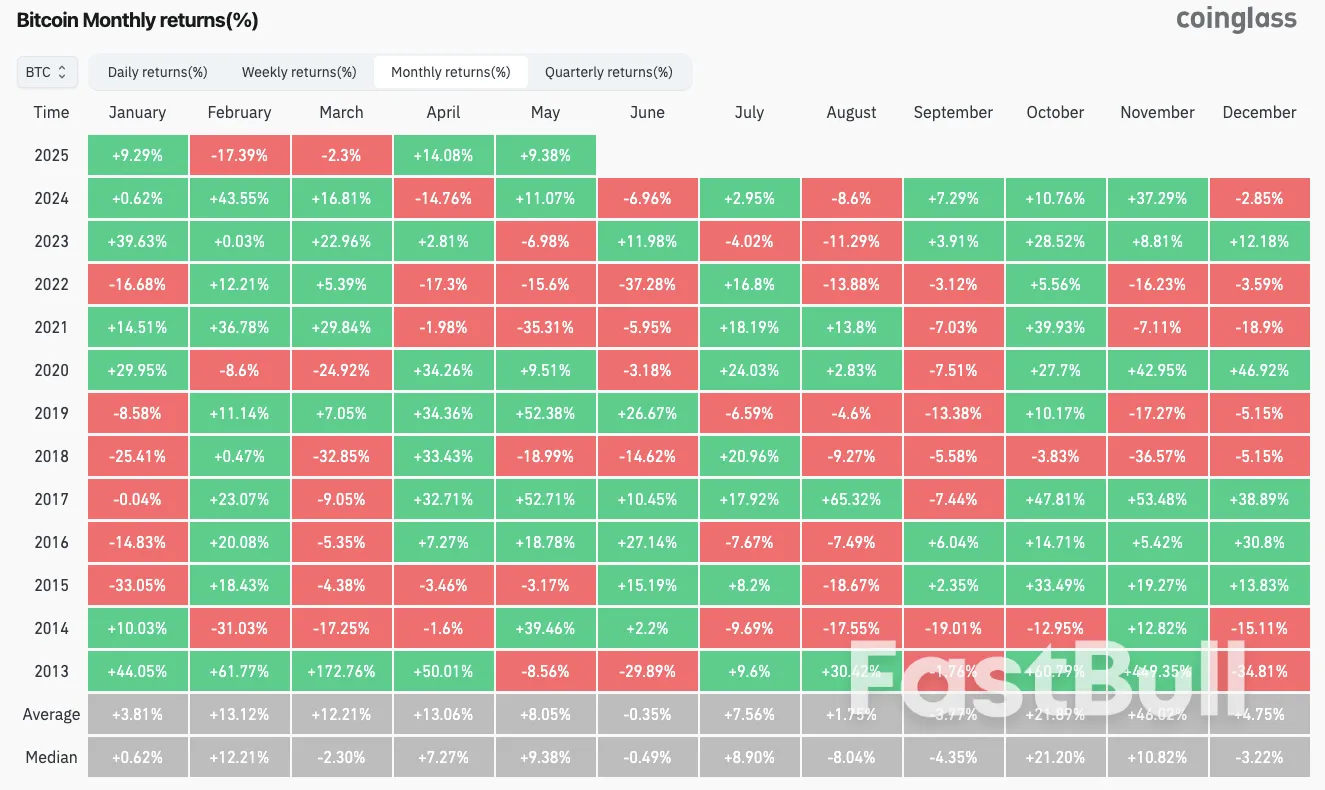This screenshot has width=1325, height=790.
Task: Switch to Daily returns(%) tab
Action: (x=157, y=72)
